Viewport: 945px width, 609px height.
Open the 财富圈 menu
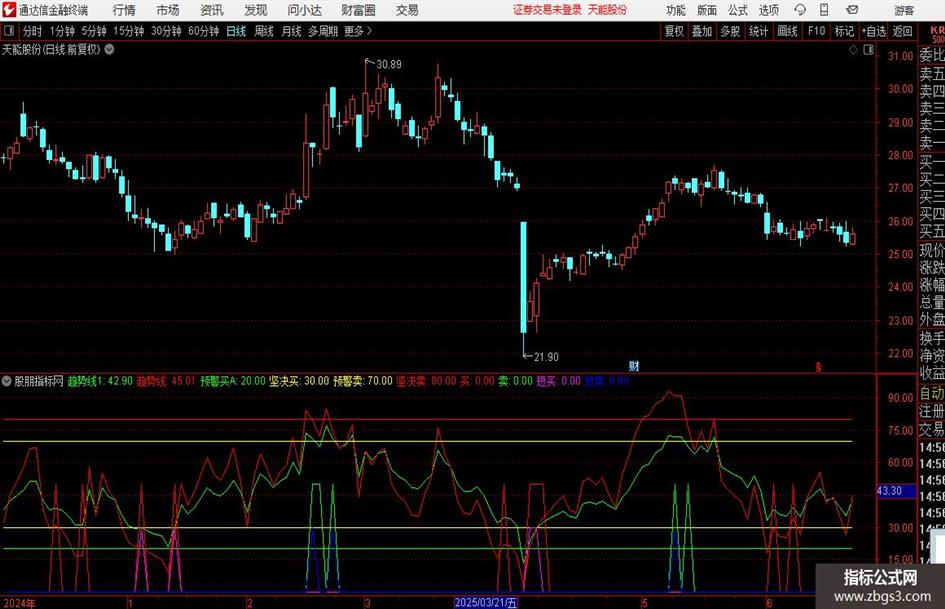pyautogui.click(x=358, y=10)
